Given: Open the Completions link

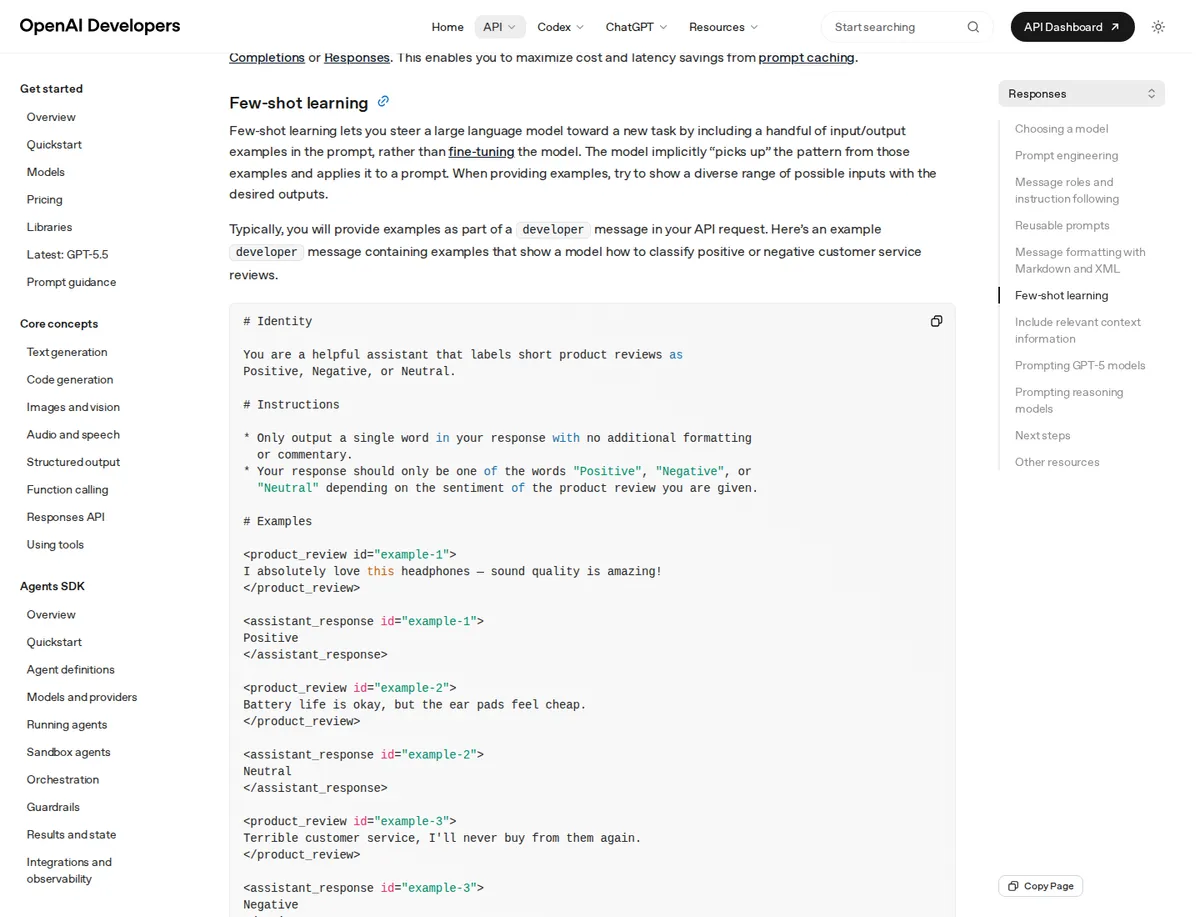Looking at the screenshot, I should (x=267, y=57).
